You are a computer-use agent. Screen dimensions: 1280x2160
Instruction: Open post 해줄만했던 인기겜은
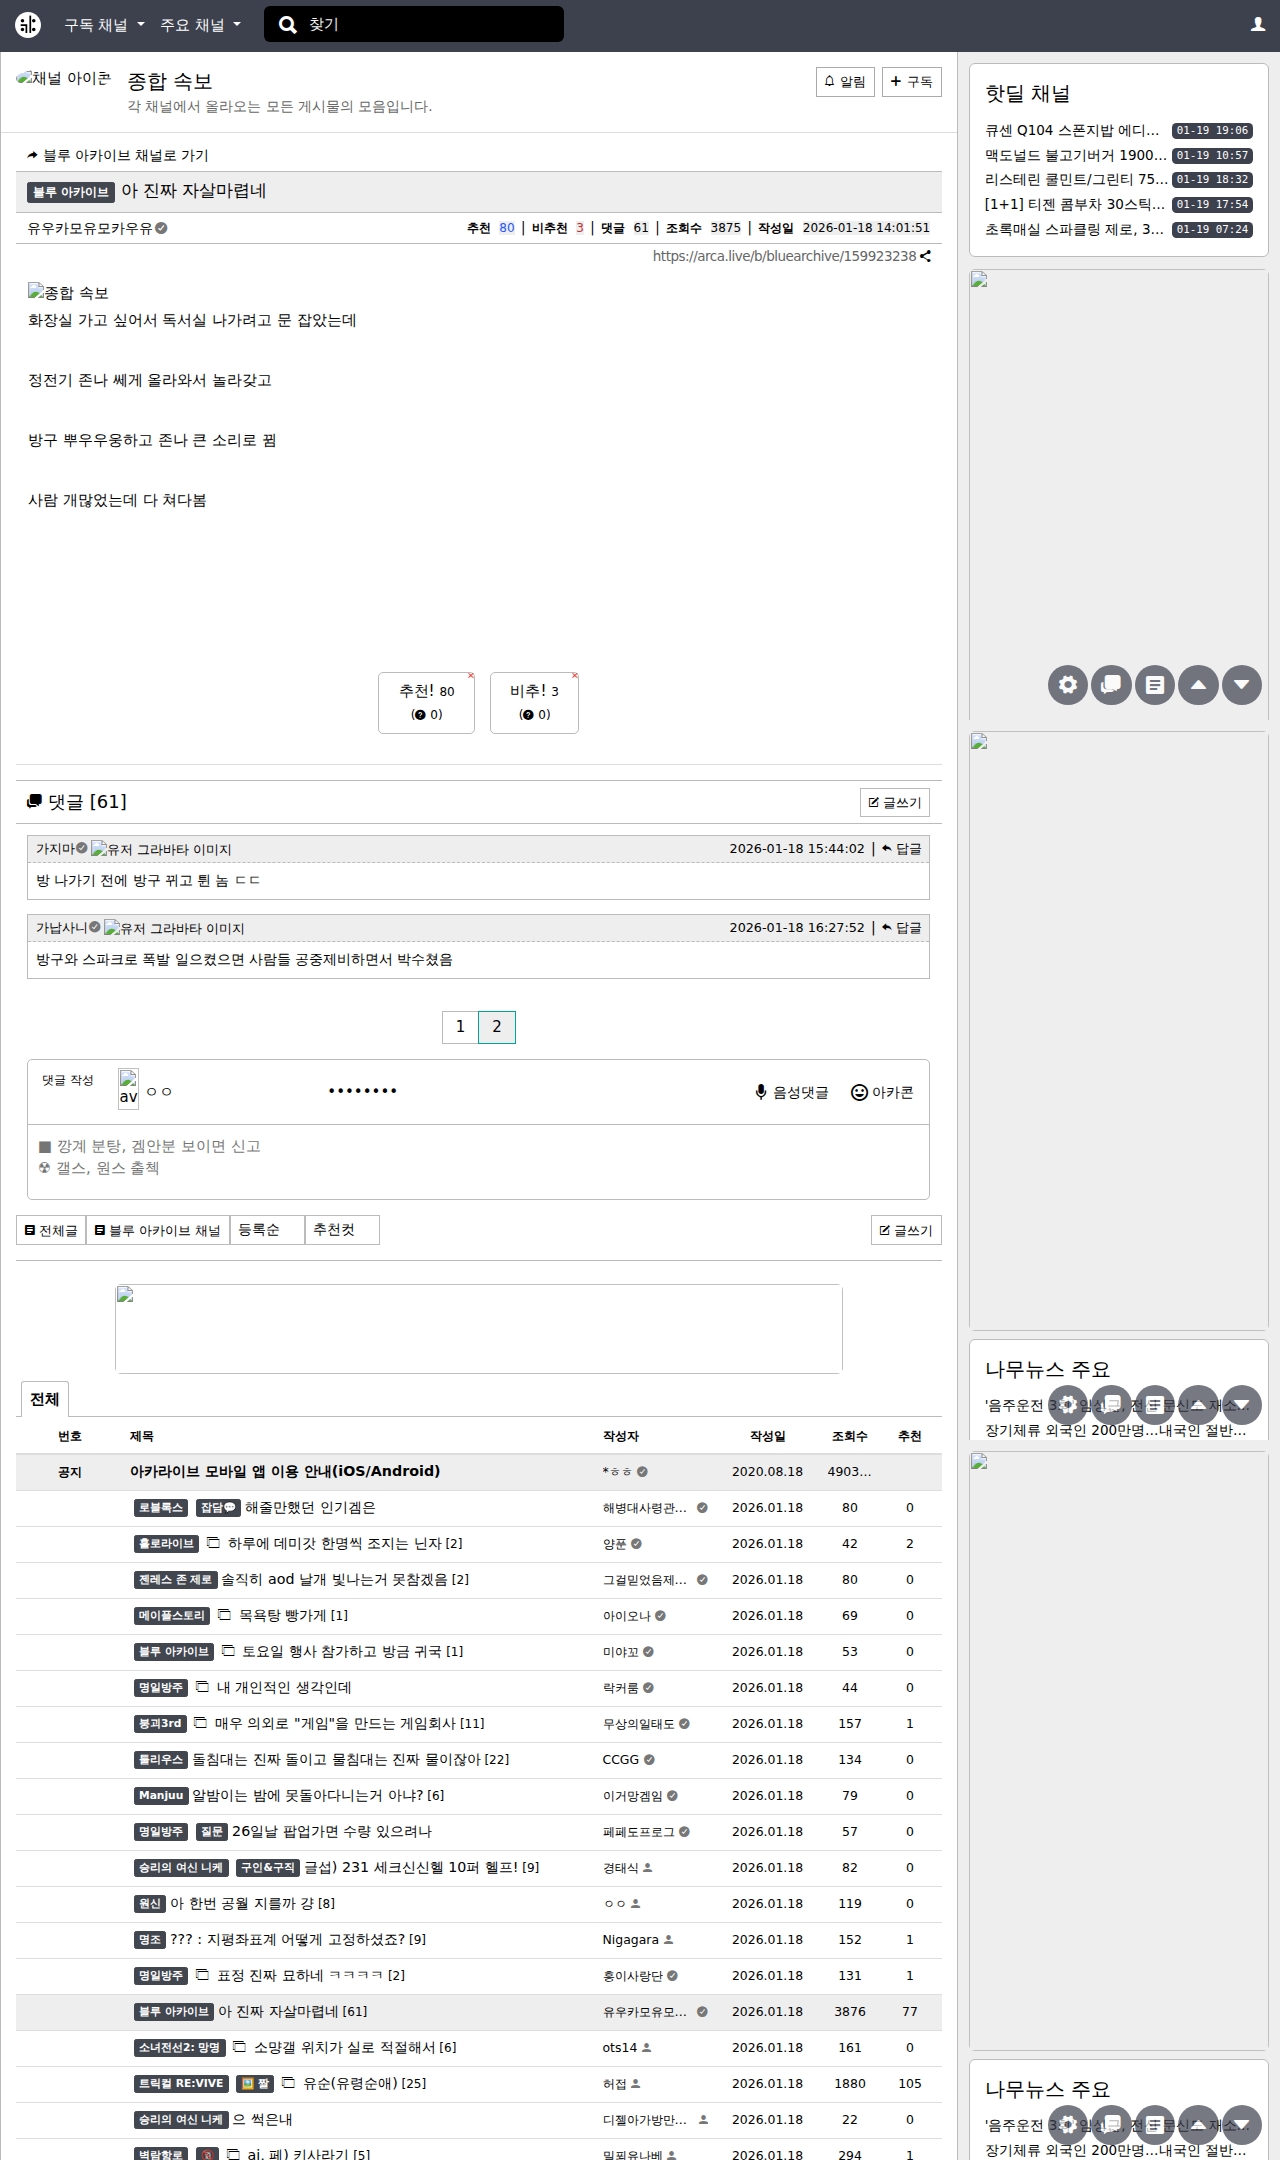[310, 1508]
